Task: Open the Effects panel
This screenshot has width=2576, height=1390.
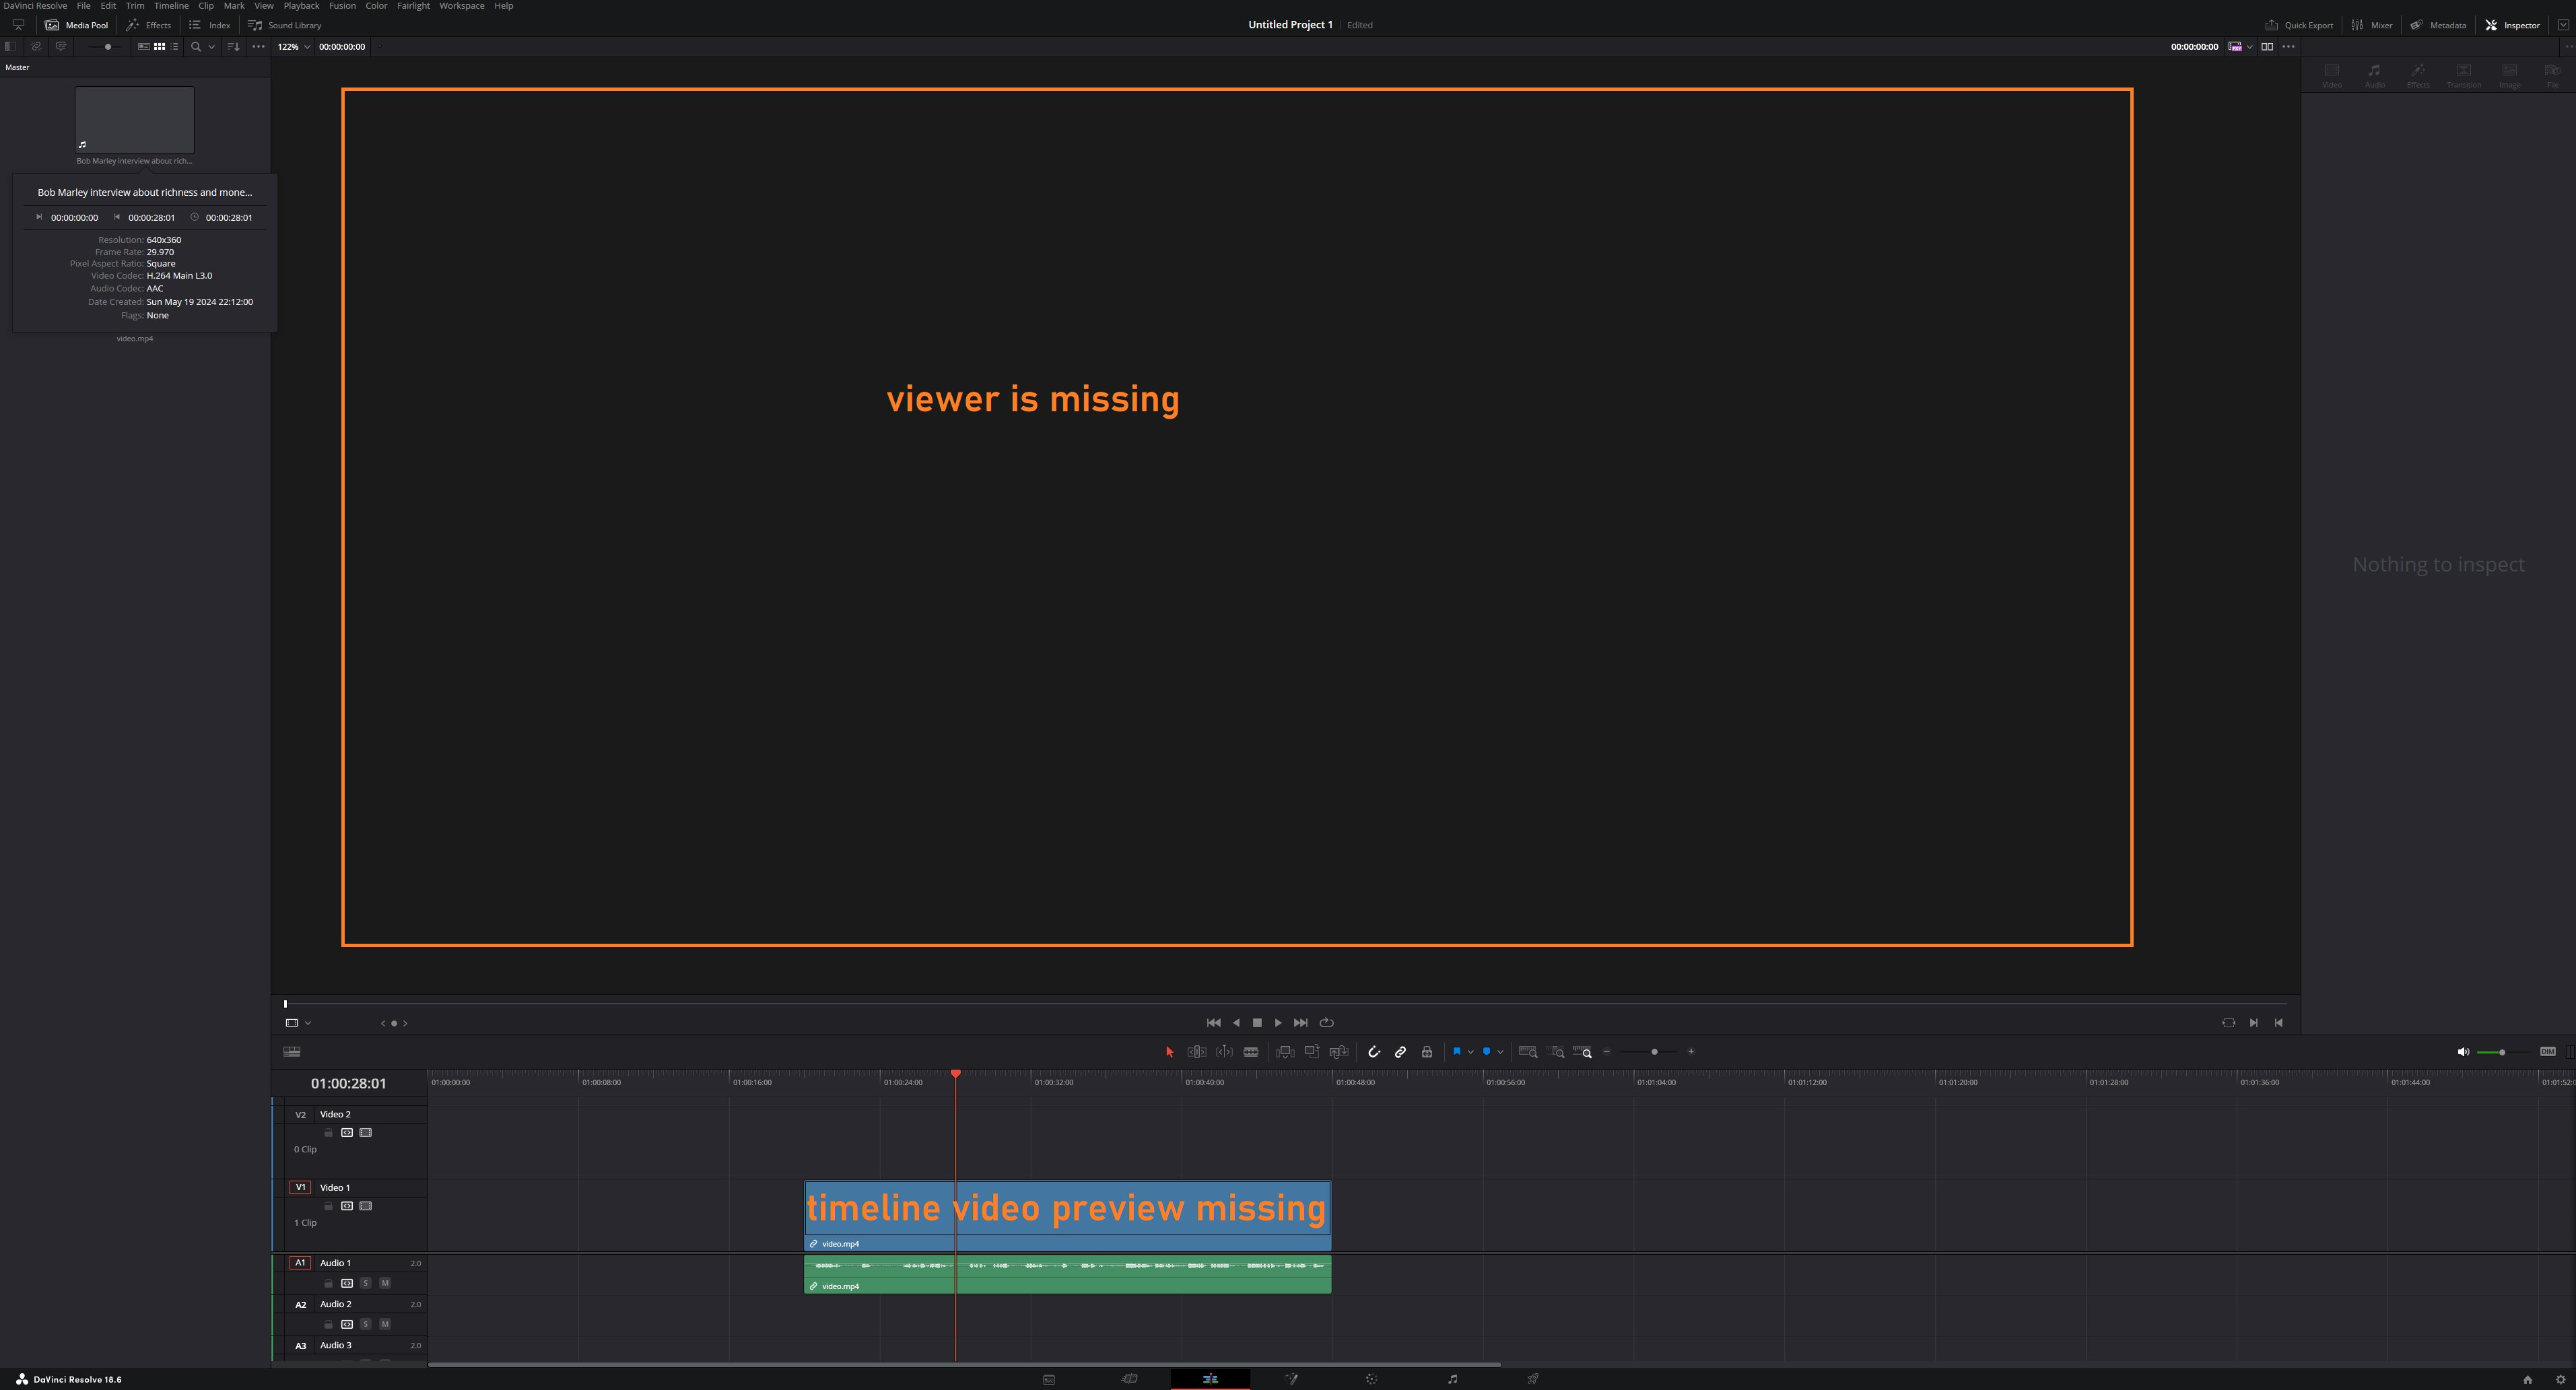Action: (149, 25)
